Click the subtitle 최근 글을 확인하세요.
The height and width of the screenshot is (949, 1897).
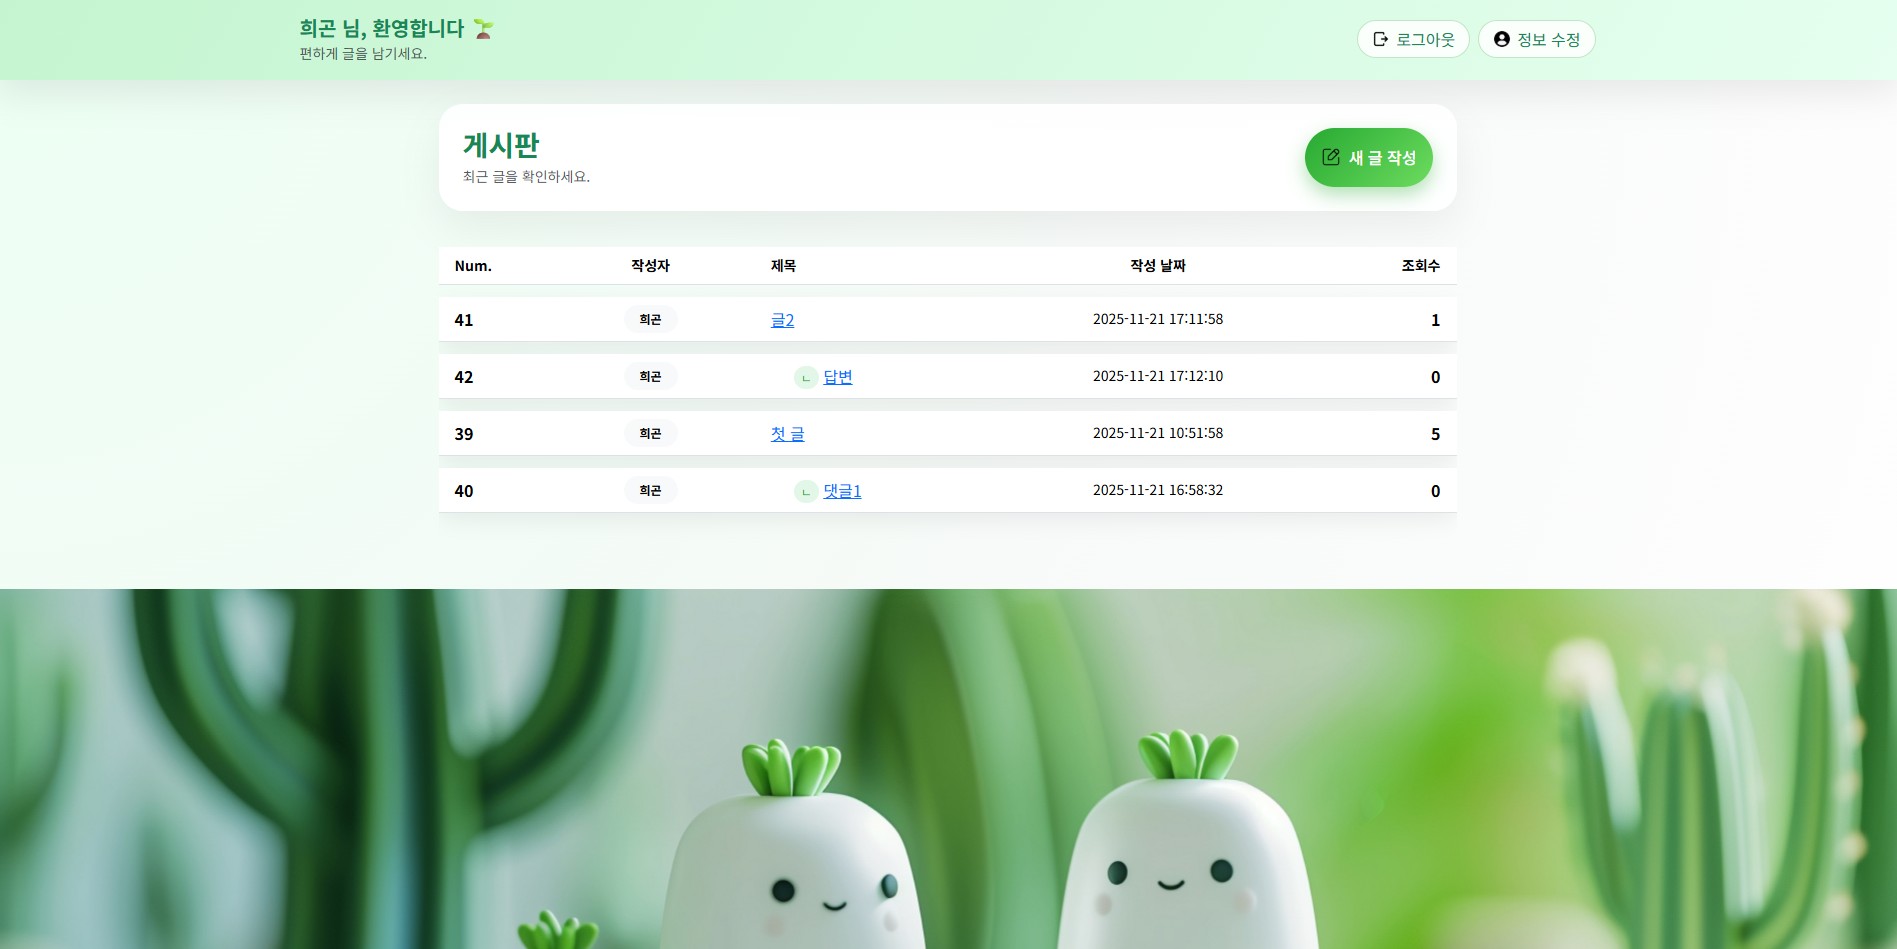click(x=526, y=177)
